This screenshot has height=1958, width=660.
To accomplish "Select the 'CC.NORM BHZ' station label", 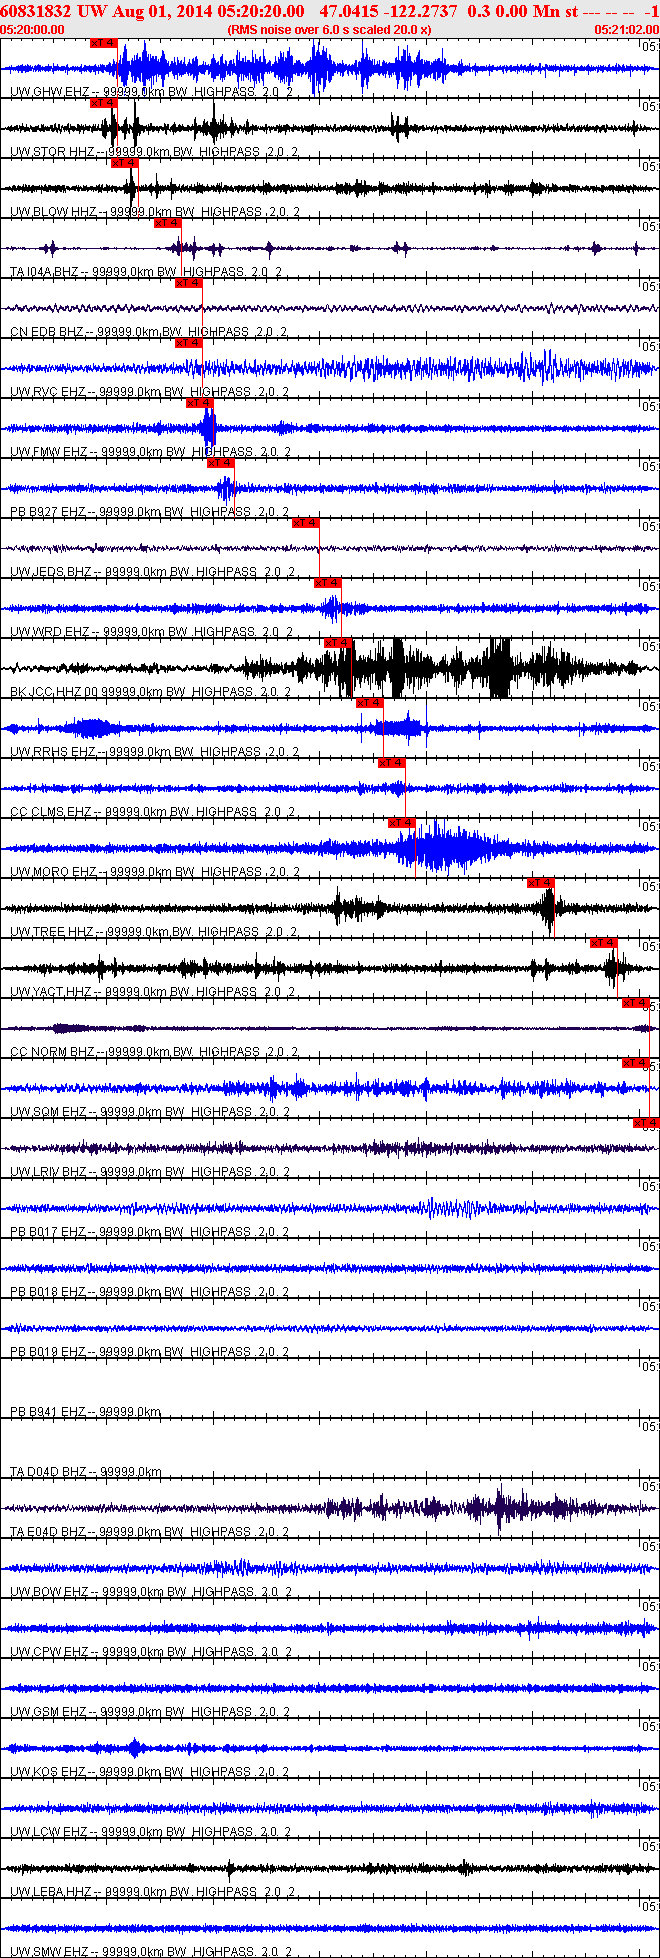I will click(x=52, y=1052).
